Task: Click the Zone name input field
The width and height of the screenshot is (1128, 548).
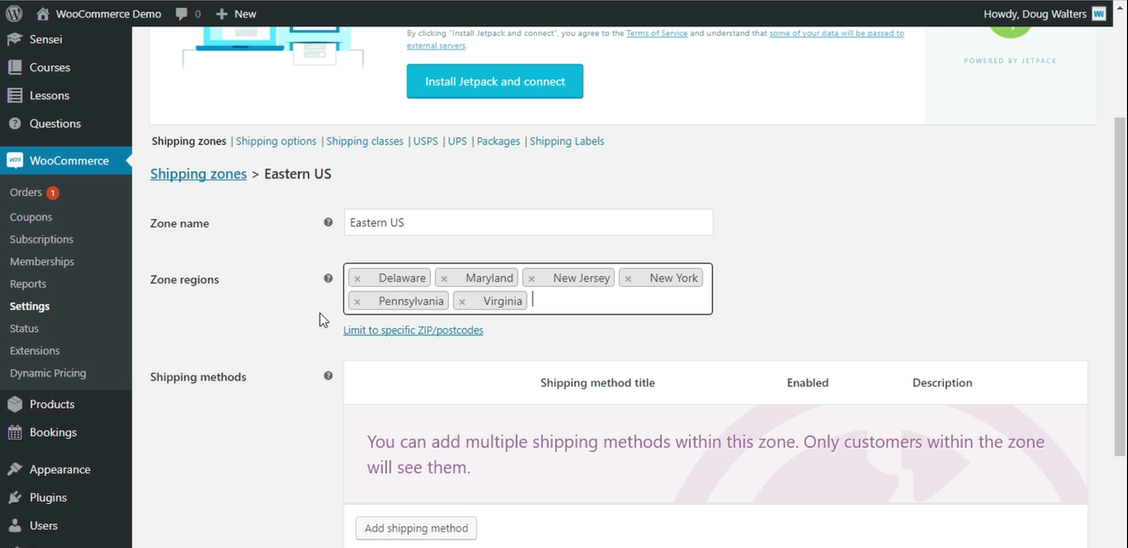Action: pyautogui.click(x=529, y=222)
